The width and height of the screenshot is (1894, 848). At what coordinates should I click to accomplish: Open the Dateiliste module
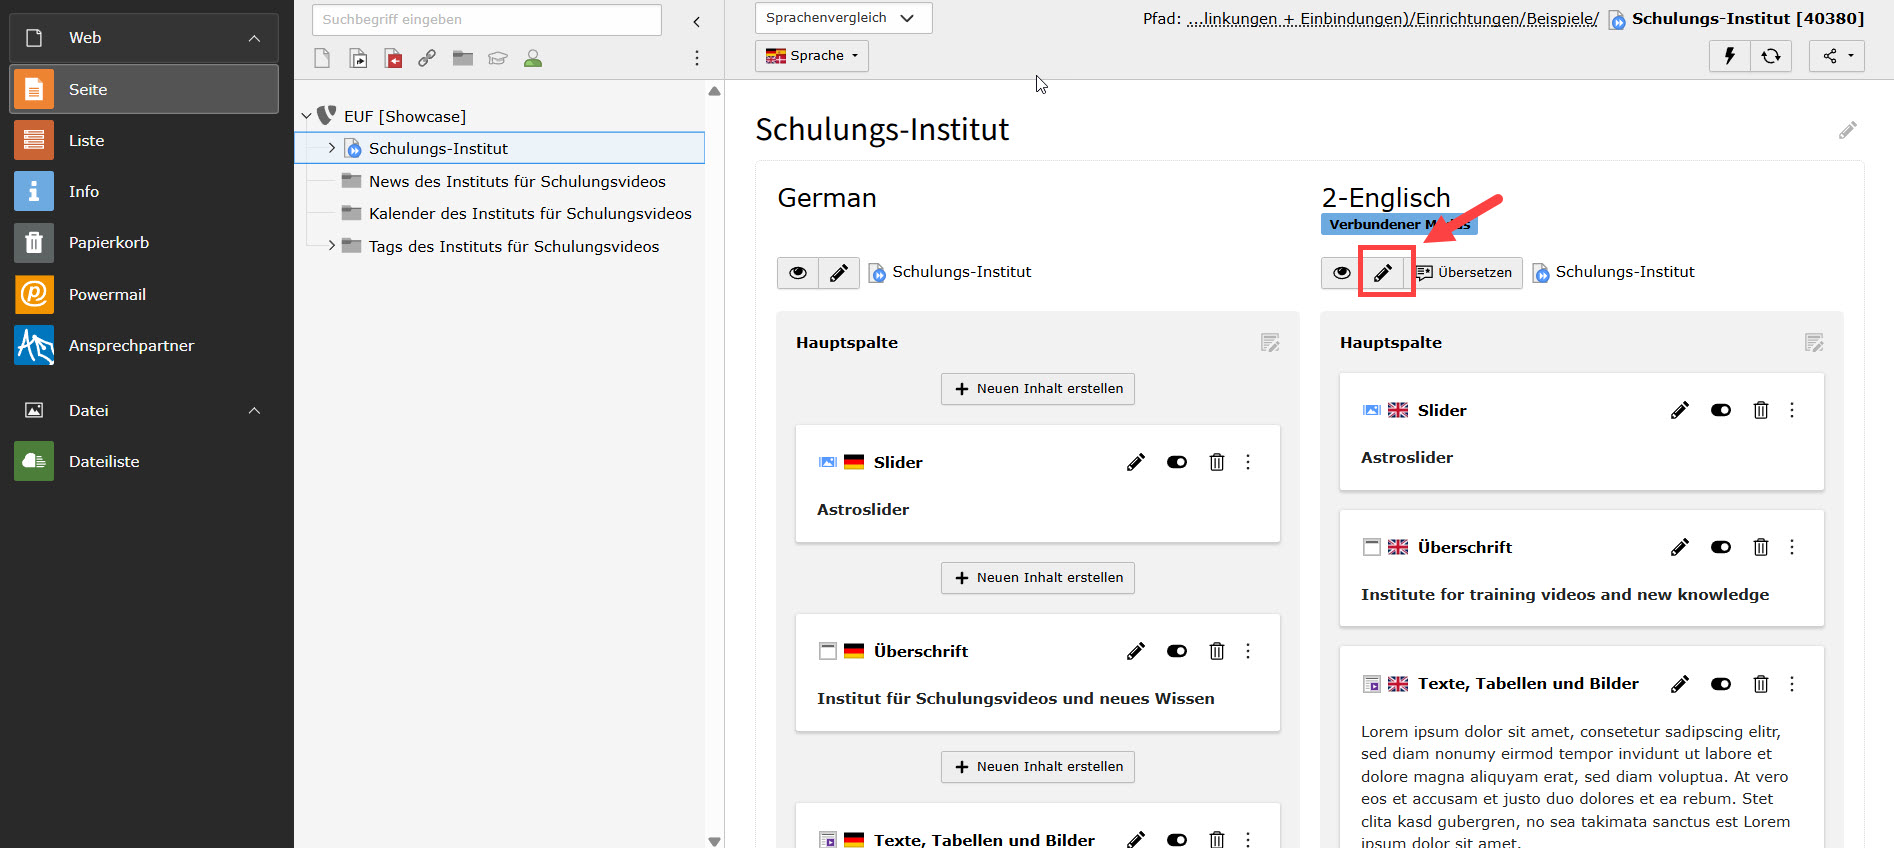point(104,462)
